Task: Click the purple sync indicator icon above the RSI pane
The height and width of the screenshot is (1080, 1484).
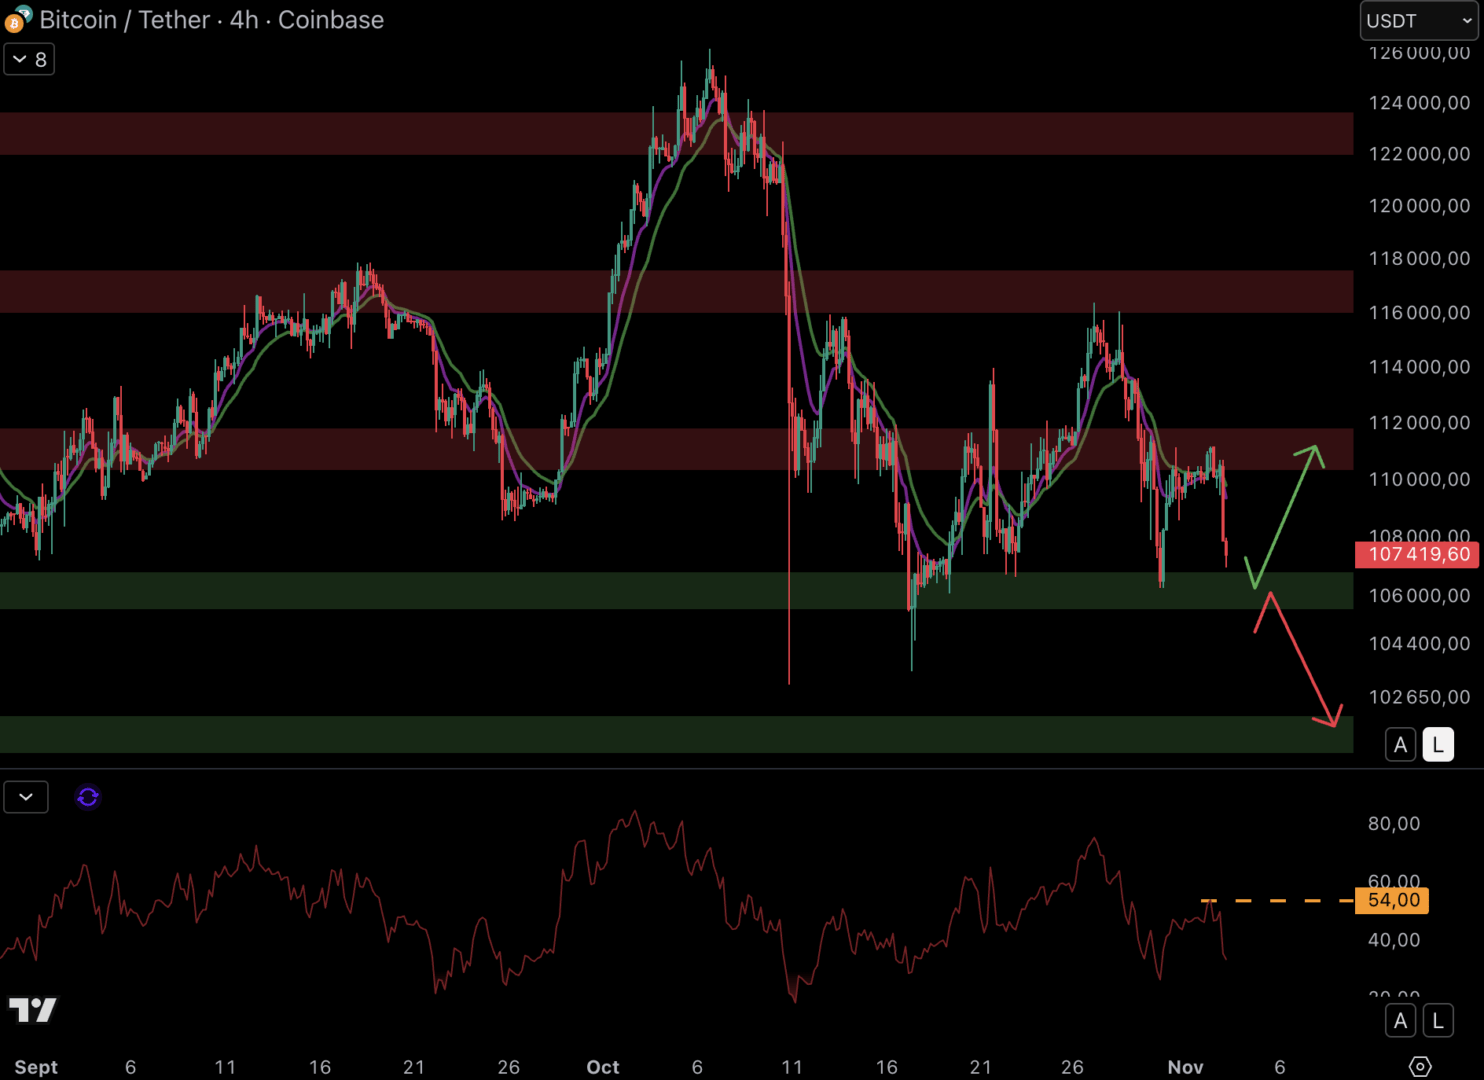Action: 88,797
